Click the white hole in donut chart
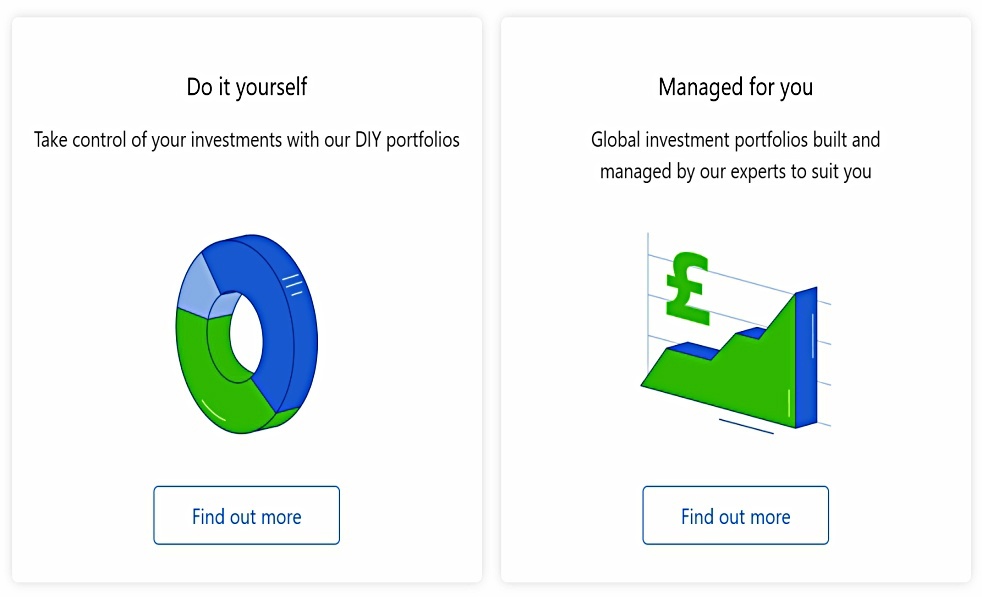The width and height of the screenshot is (982, 597). 246,335
